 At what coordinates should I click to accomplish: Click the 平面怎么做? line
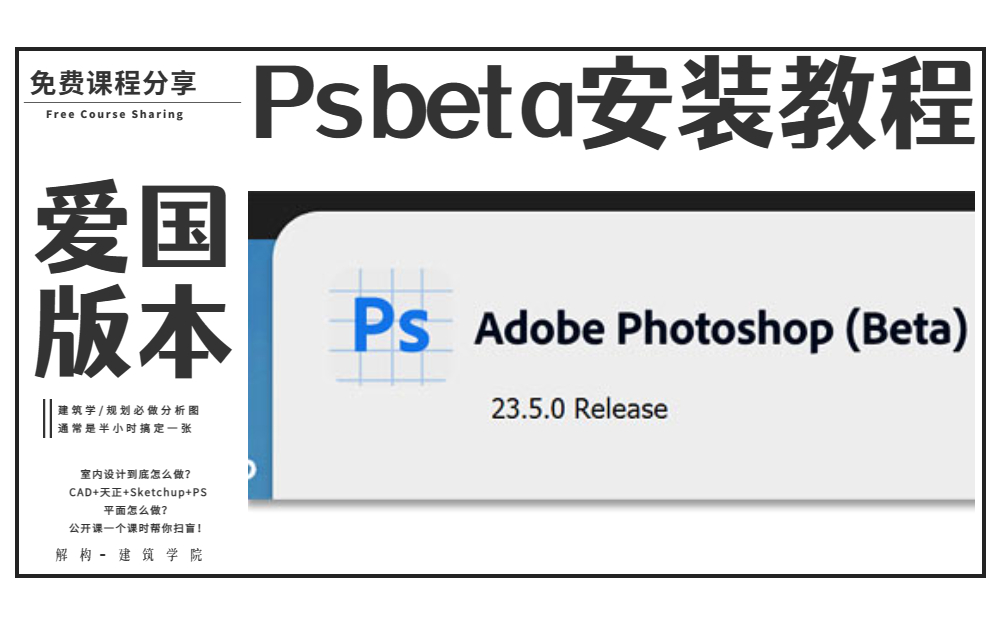[x=136, y=510]
